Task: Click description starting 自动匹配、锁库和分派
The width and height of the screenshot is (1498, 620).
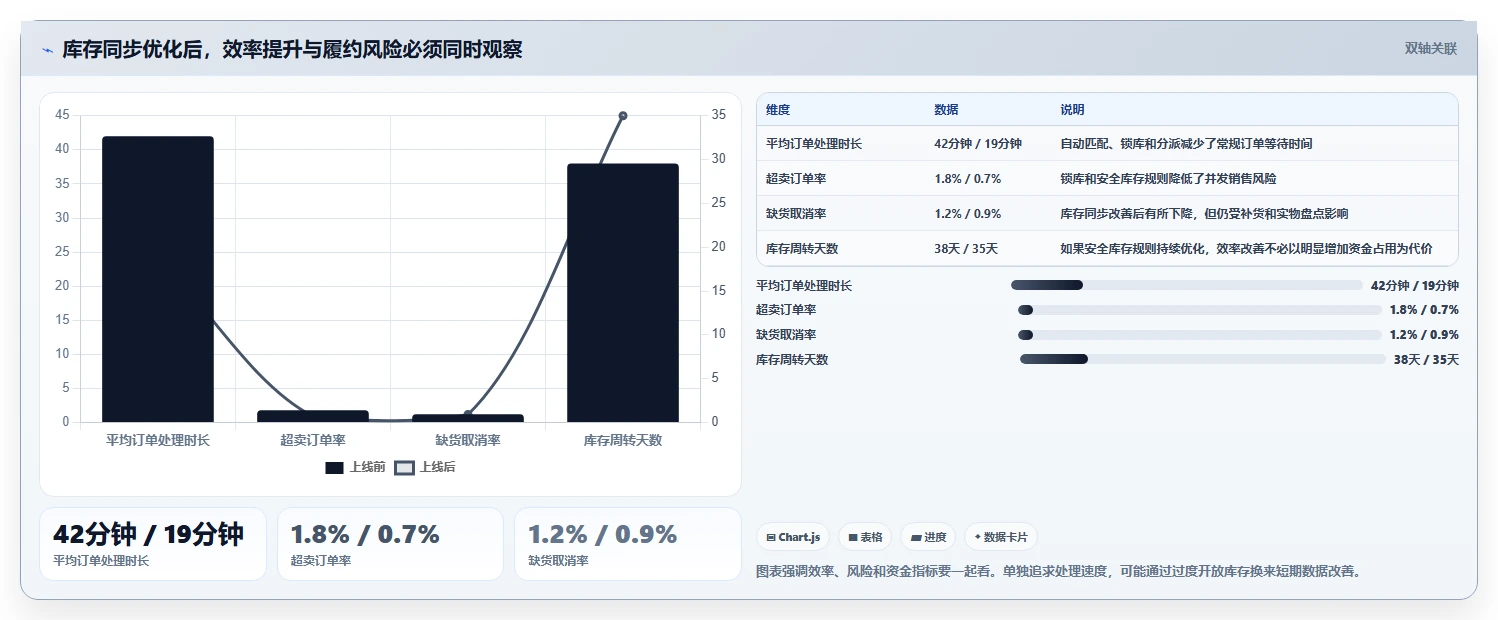Action: 1186,144
